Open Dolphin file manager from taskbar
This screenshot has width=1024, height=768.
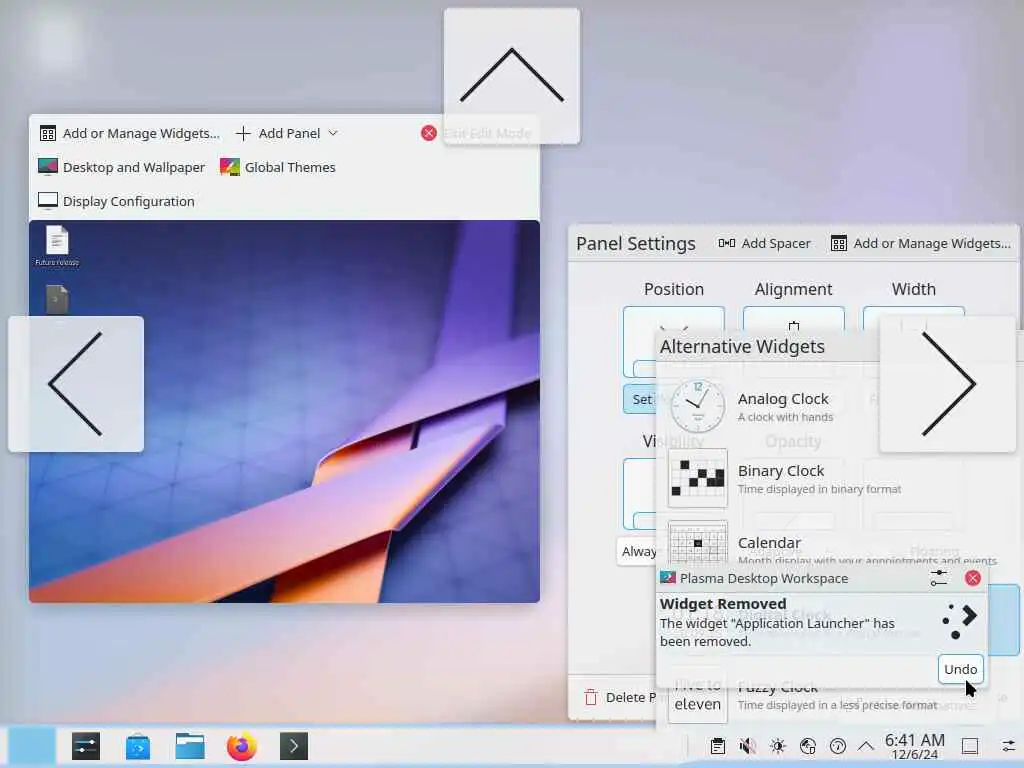(190, 746)
